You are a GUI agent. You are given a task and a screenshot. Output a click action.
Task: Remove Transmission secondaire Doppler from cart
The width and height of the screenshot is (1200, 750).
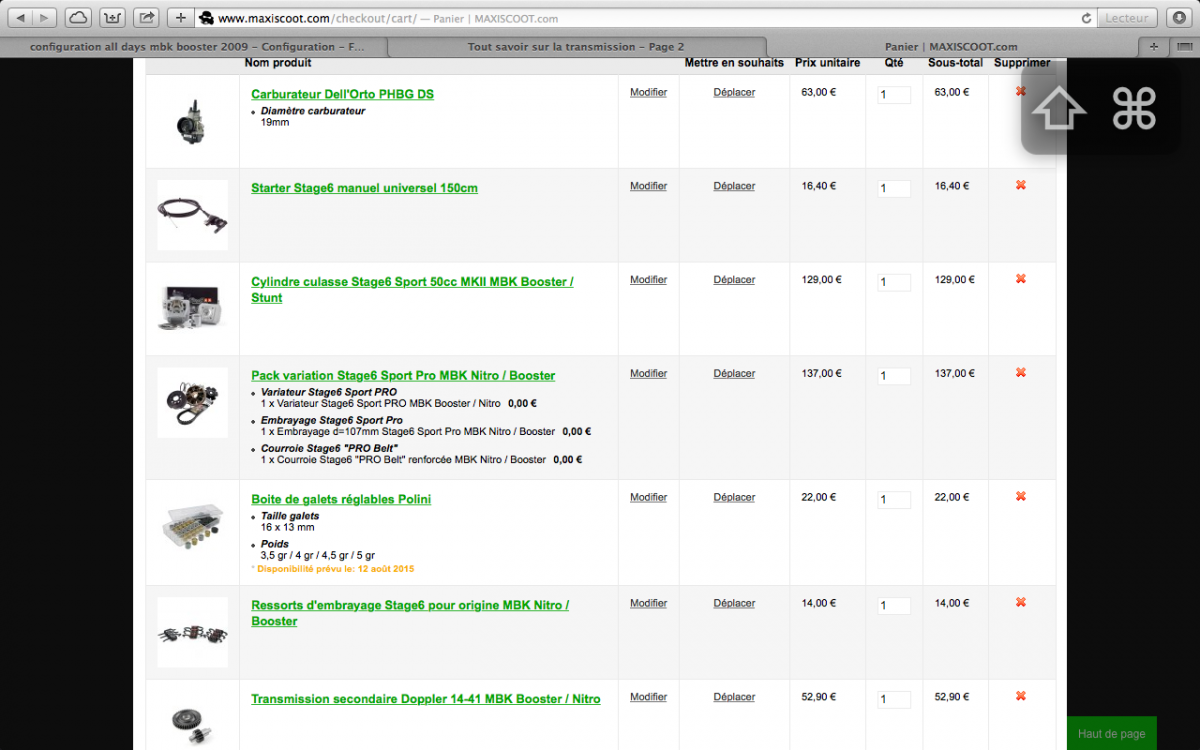coord(1021,697)
